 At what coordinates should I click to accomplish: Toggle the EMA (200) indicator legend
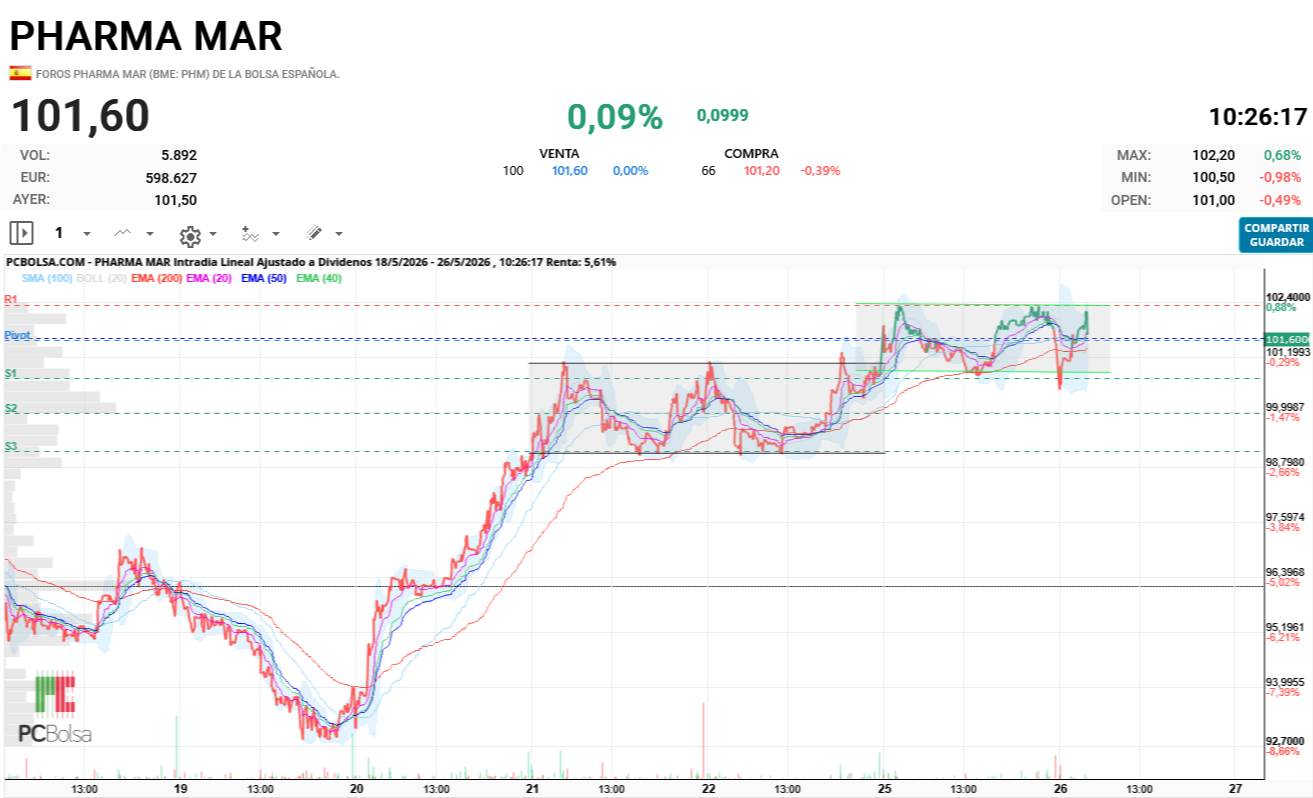pyautogui.click(x=156, y=278)
